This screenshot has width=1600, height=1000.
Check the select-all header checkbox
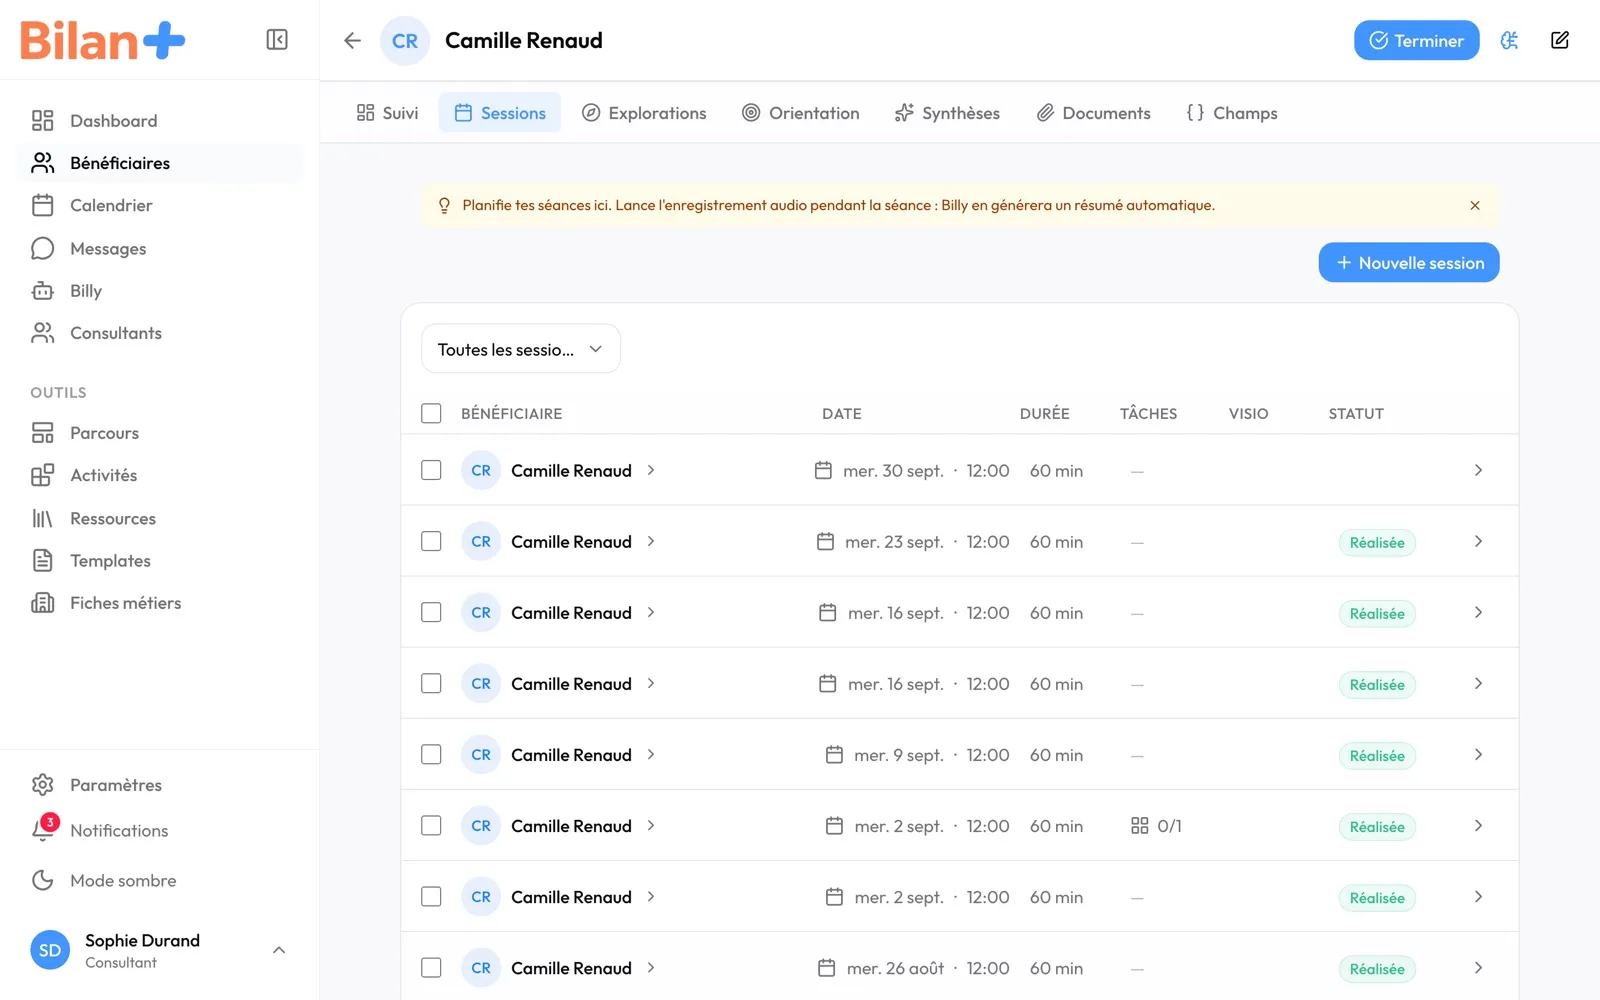pyautogui.click(x=431, y=413)
